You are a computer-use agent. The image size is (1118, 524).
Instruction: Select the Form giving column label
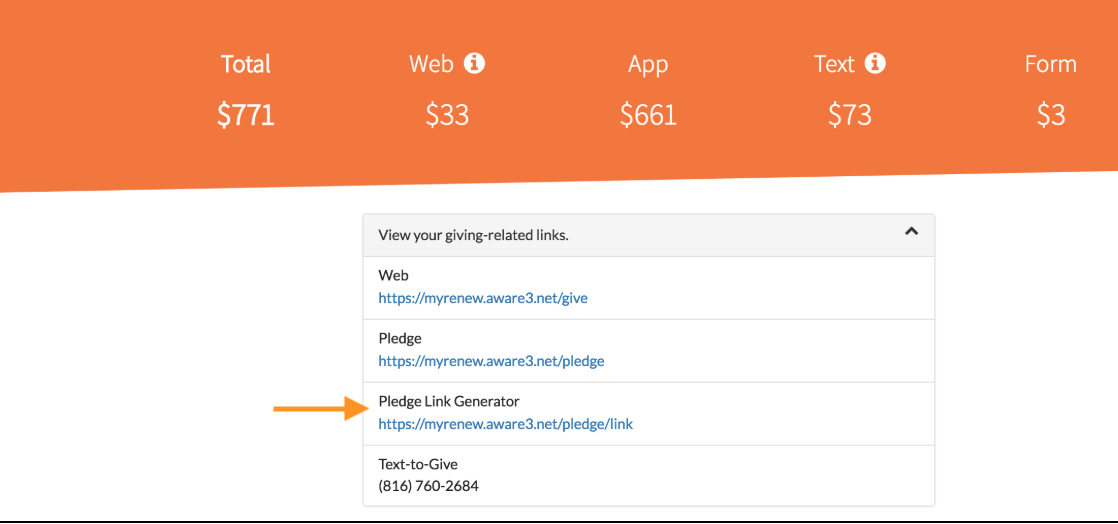point(1051,64)
